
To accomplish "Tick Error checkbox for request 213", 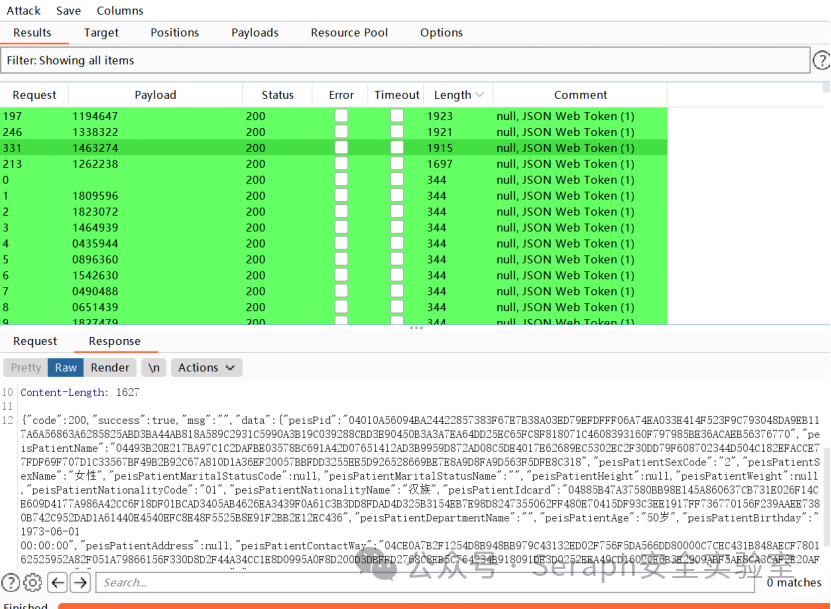I will [x=341, y=163].
